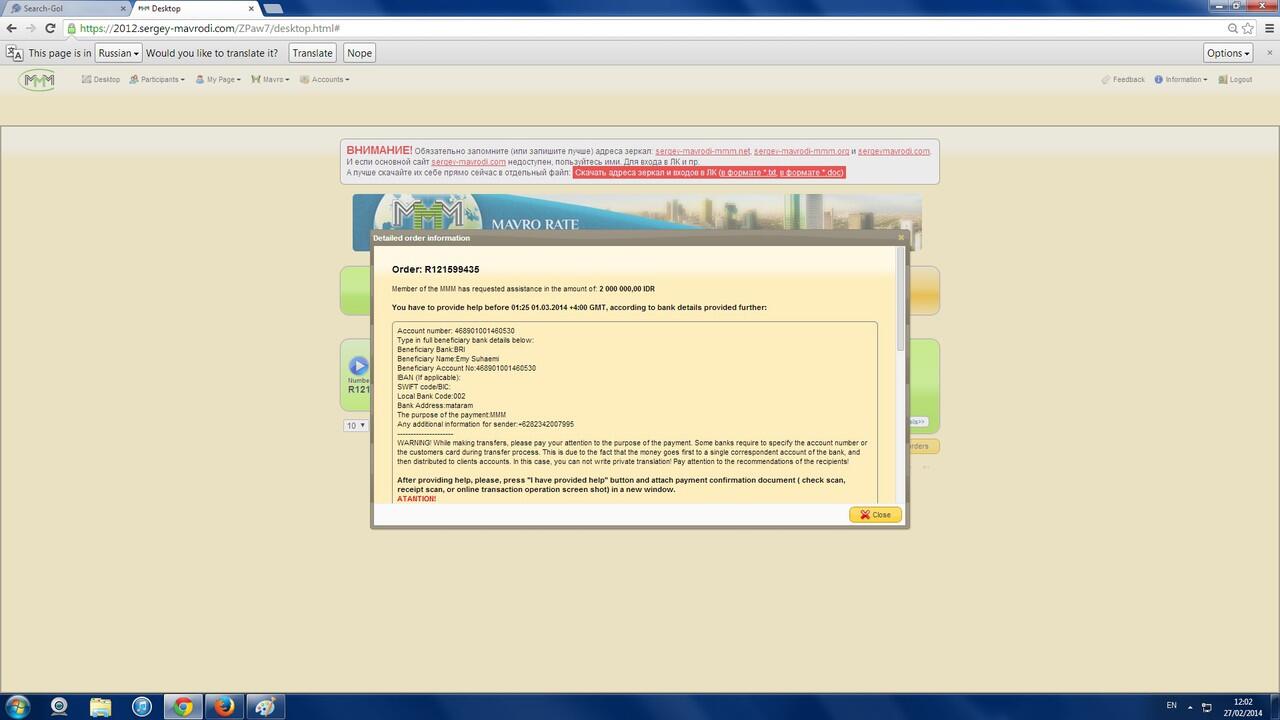Image resolution: width=1280 pixels, height=720 pixels.
Task: Open the sergey-mavrodi-mmm.net mirror link
Action: (702, 151)
